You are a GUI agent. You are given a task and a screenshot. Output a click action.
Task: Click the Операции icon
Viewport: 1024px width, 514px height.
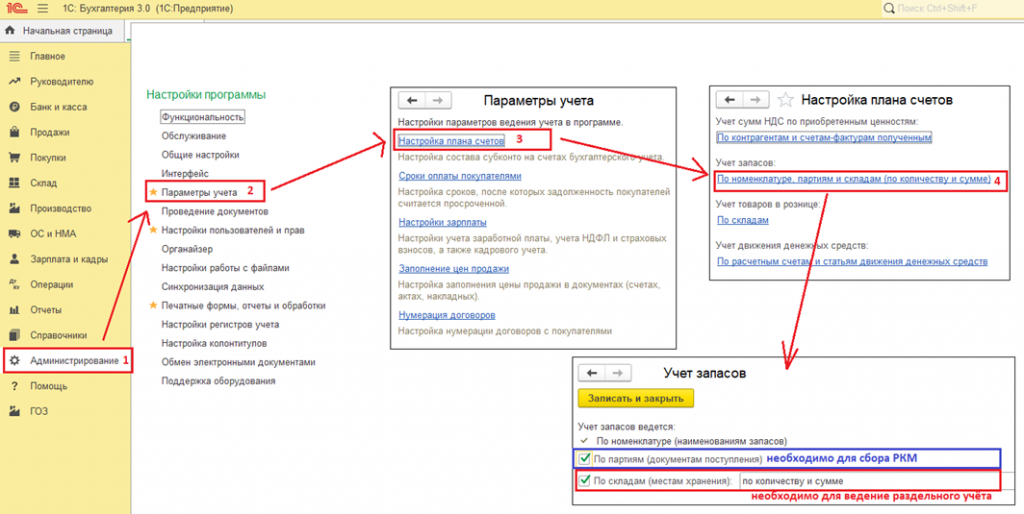[x=14, y=284]
